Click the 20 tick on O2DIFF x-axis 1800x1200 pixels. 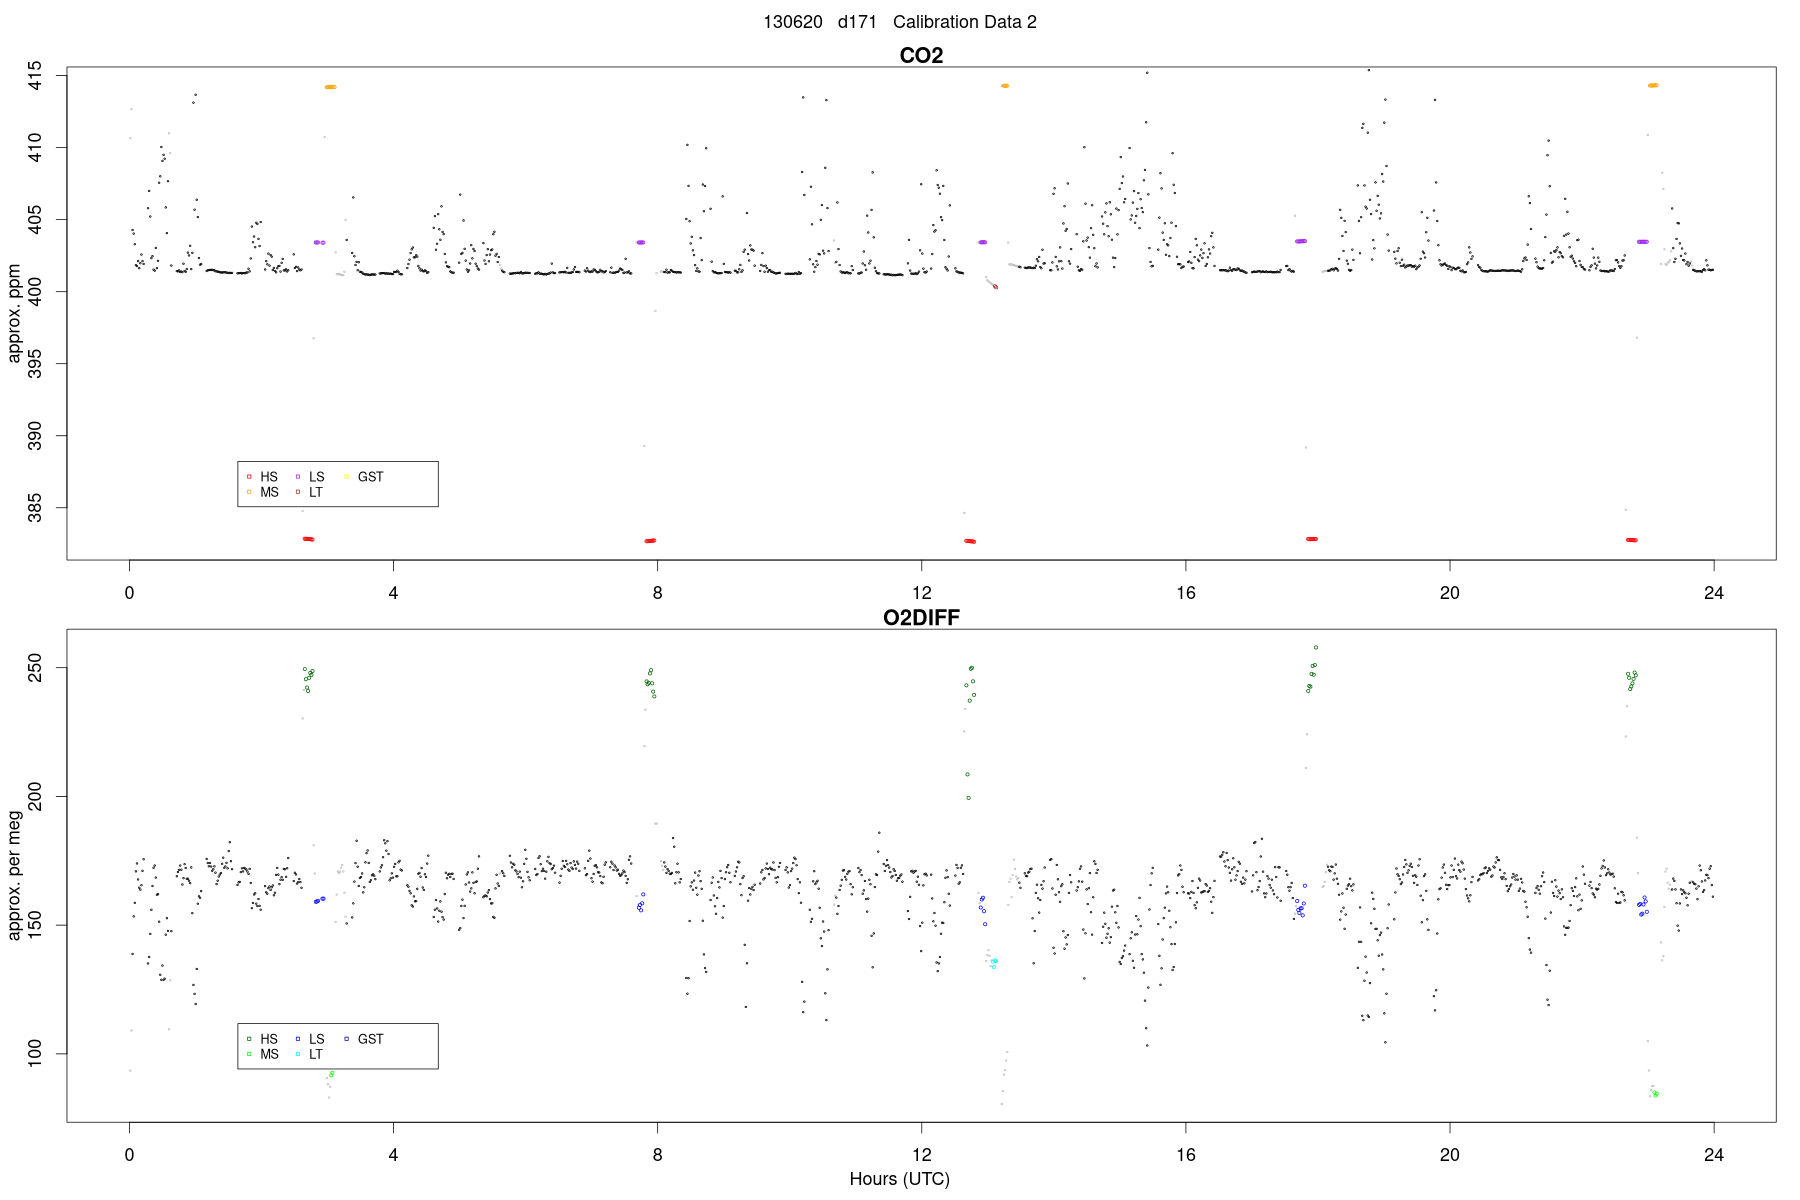(x=1449, y=1155)
